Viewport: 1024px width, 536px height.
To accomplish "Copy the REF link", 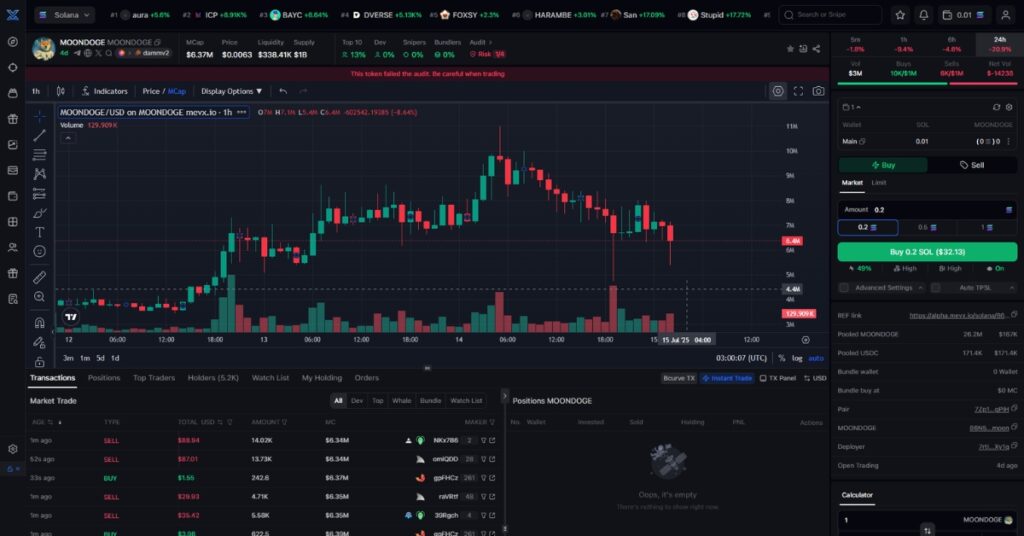I will (1014, 315).
